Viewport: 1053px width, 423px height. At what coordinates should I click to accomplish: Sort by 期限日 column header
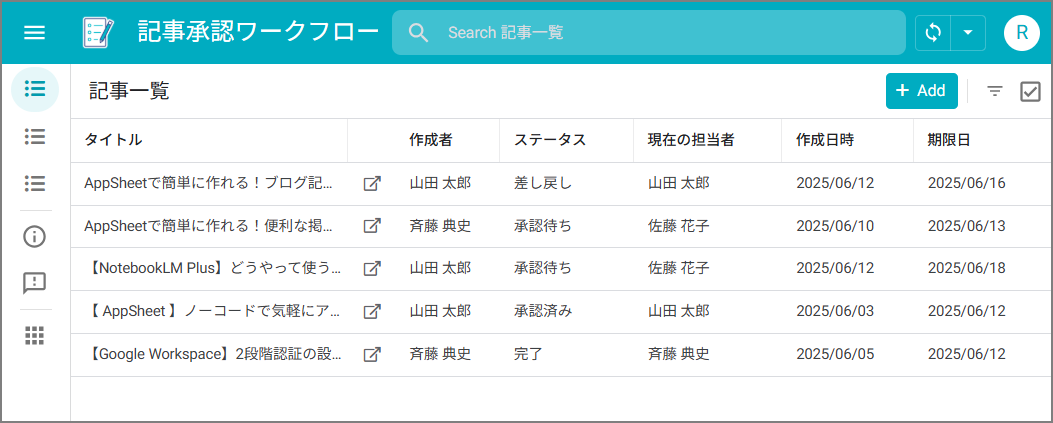[949, 140]
